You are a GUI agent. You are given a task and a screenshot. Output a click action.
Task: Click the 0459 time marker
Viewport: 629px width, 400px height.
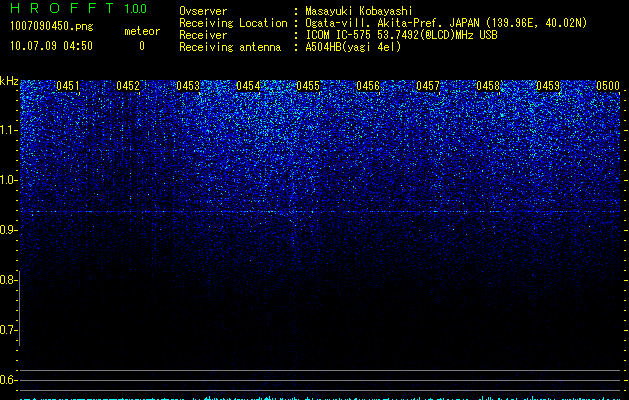(x=548, y=85)
